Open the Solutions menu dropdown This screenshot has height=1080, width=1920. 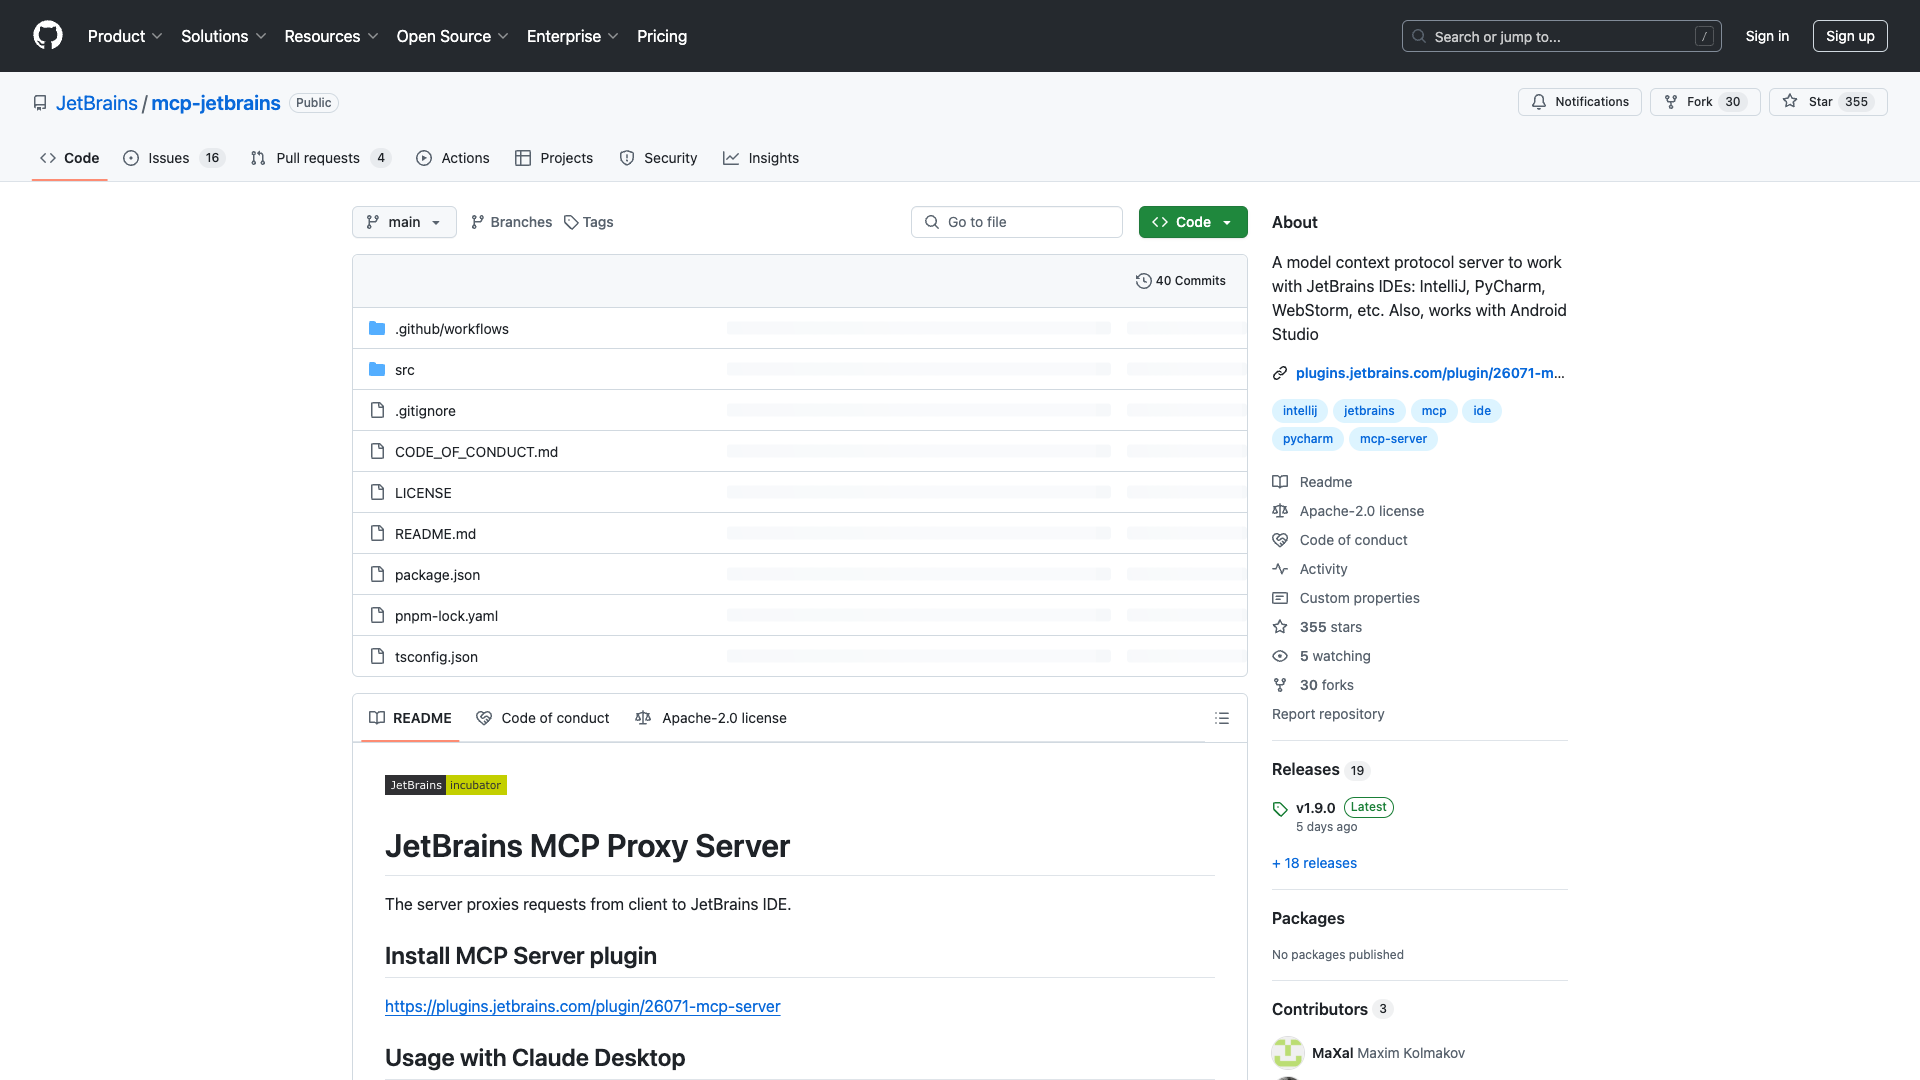point(223,36)
